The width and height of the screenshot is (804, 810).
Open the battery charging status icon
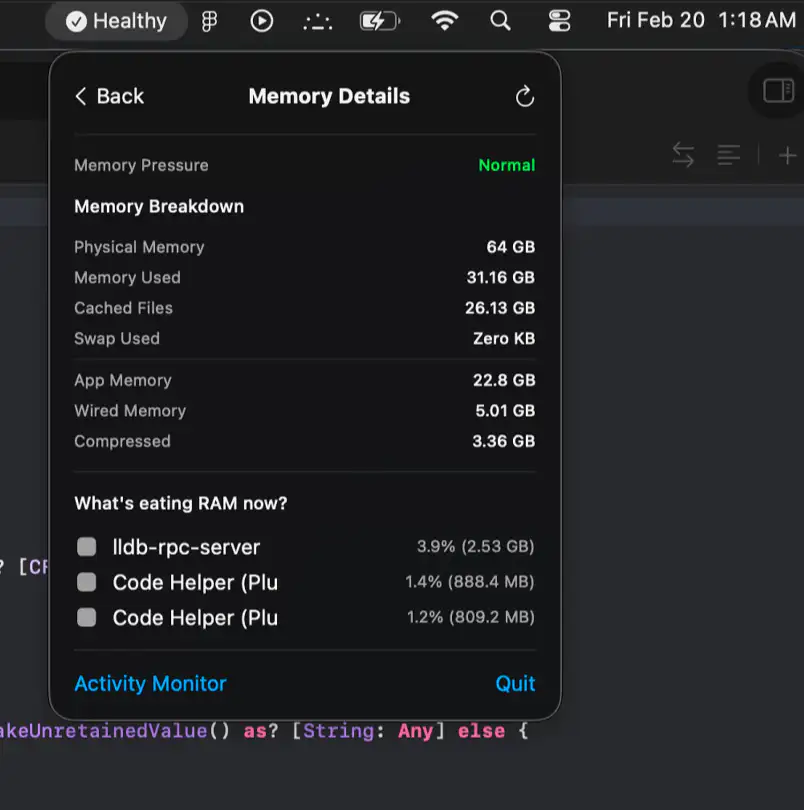[379, 21]
